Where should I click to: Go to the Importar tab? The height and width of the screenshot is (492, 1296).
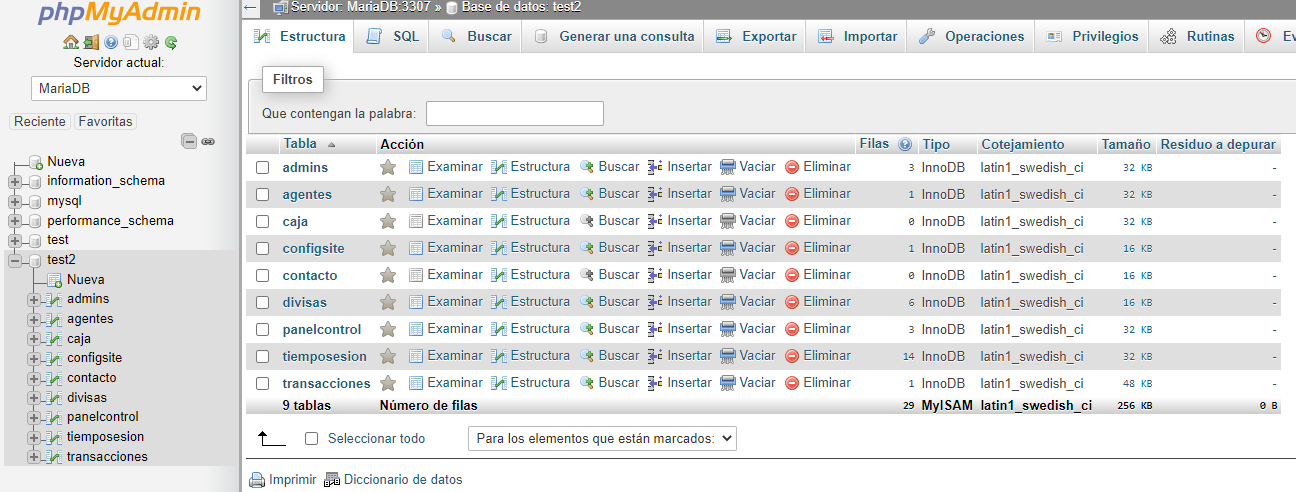(x=858, y=36)
